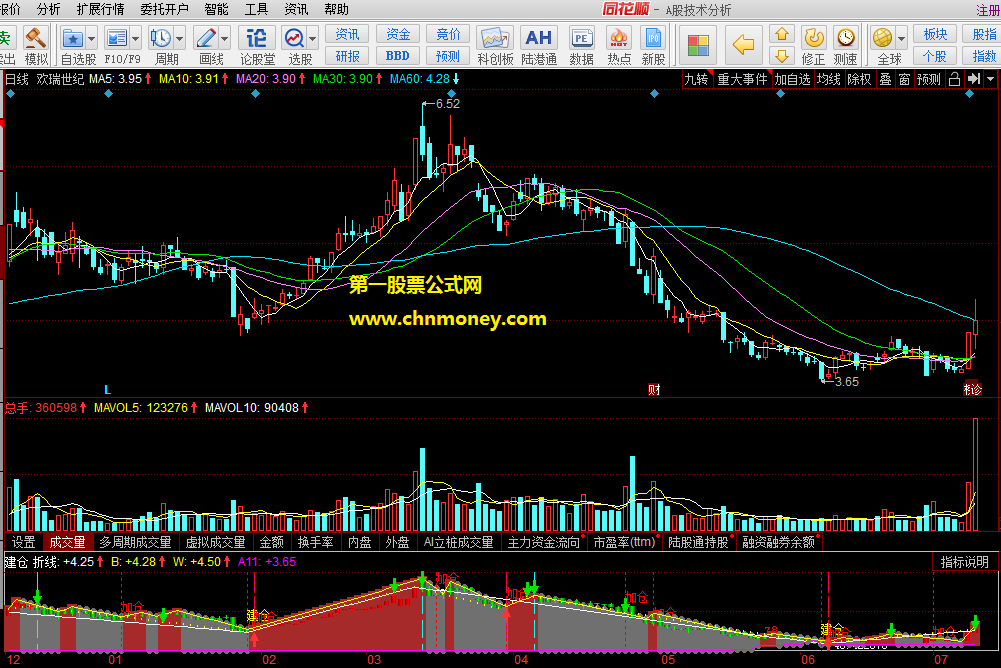Open the 委托开户 menu
The height and width of the screenshot is (668, 1001).
coord(165,9)
